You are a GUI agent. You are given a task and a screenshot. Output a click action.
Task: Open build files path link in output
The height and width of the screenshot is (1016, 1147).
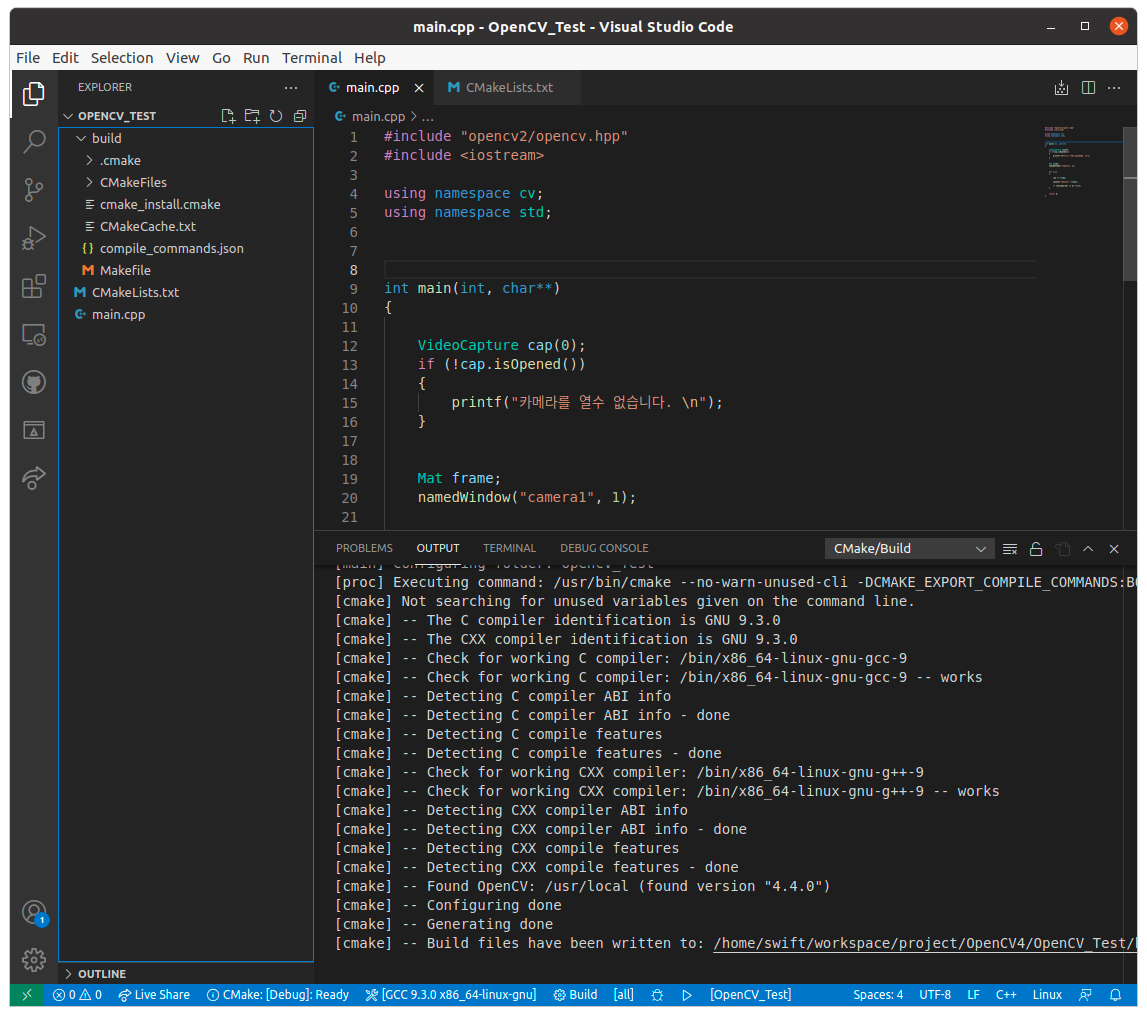[x=925, y=944]
